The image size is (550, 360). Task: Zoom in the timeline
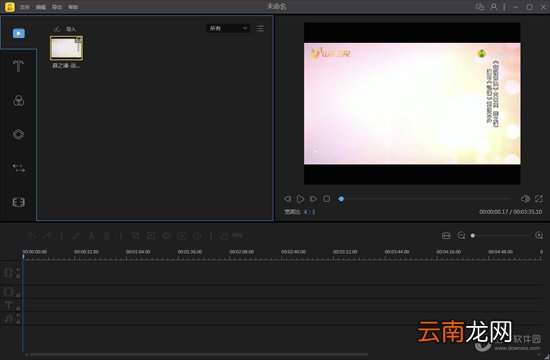point(539,235)
